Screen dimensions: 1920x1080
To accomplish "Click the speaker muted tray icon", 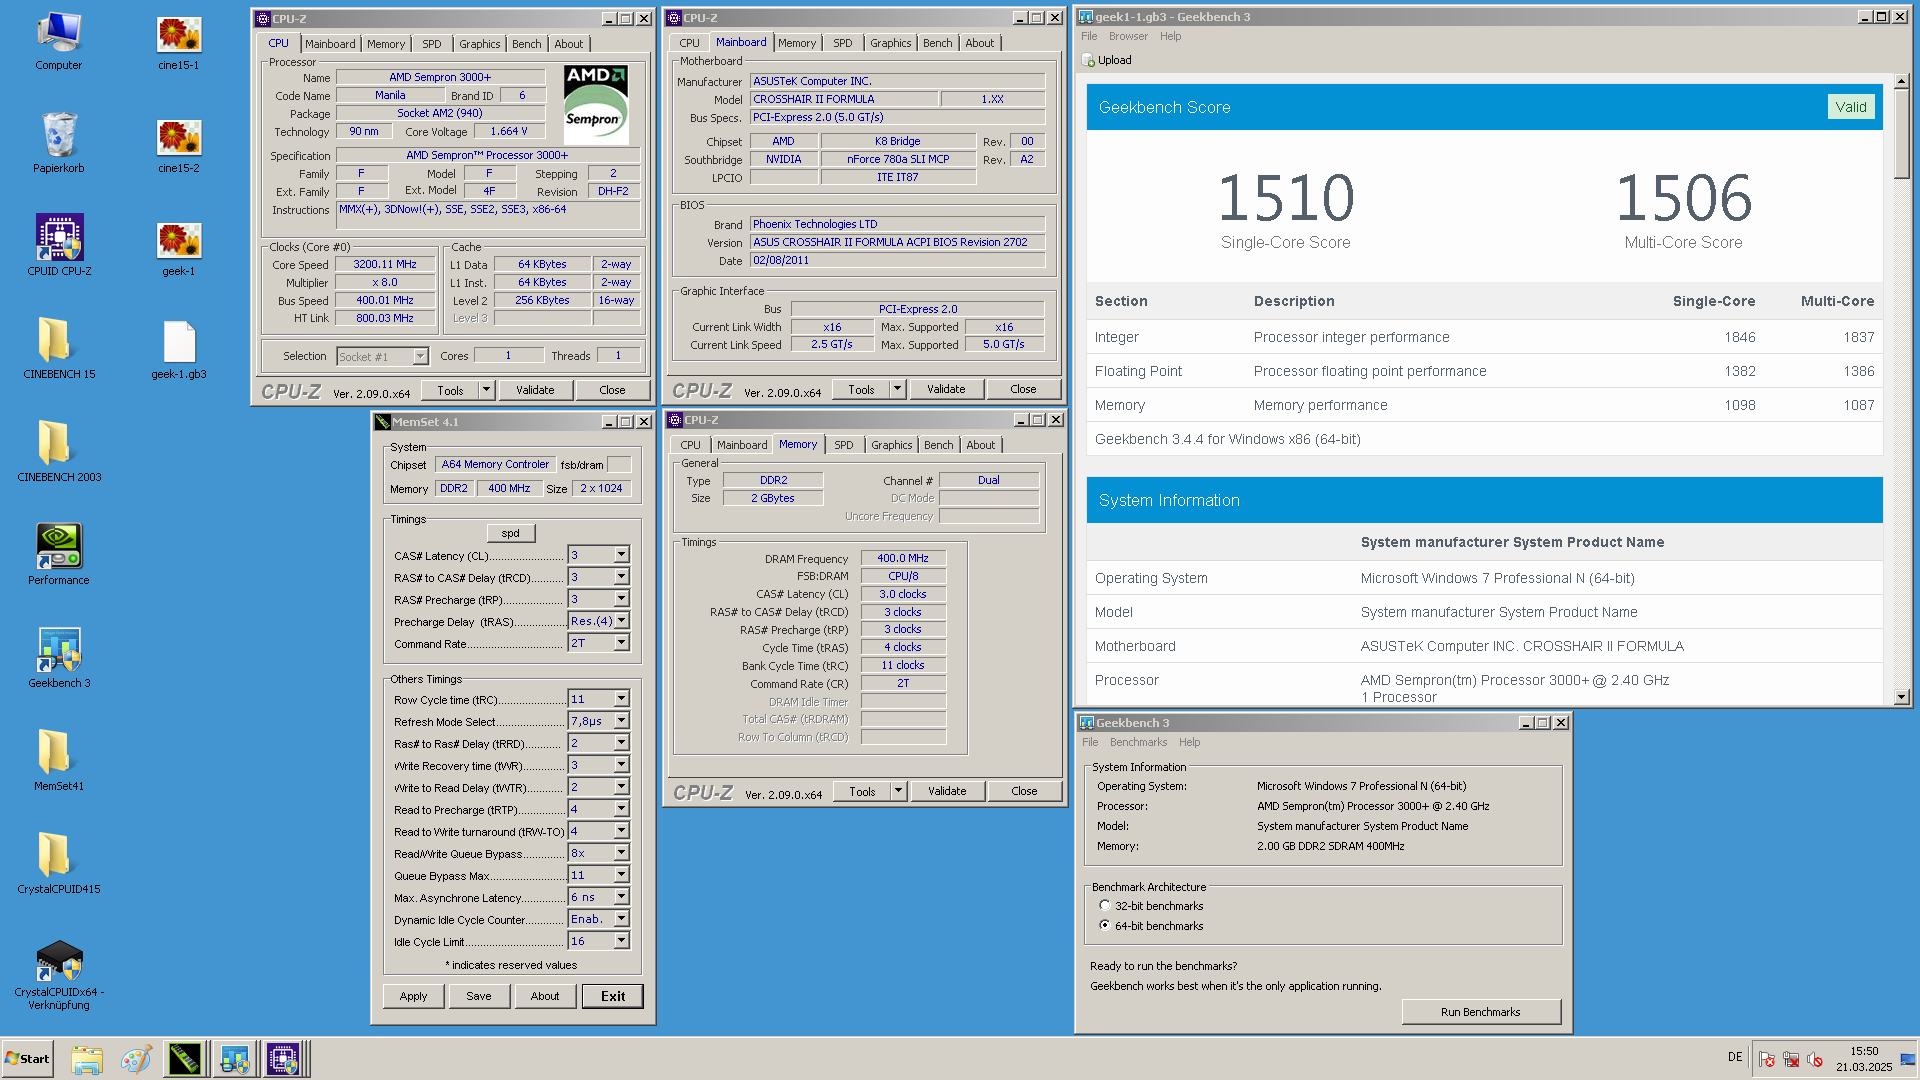I will 1815,1059.
